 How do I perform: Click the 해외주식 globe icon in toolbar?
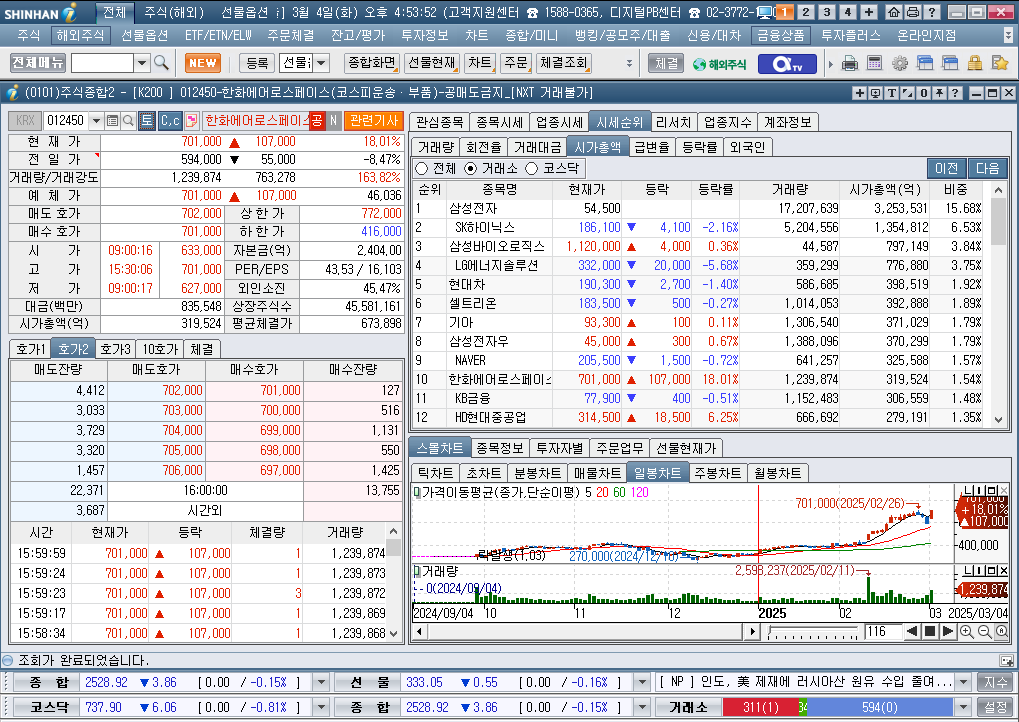tap(719, 64)
